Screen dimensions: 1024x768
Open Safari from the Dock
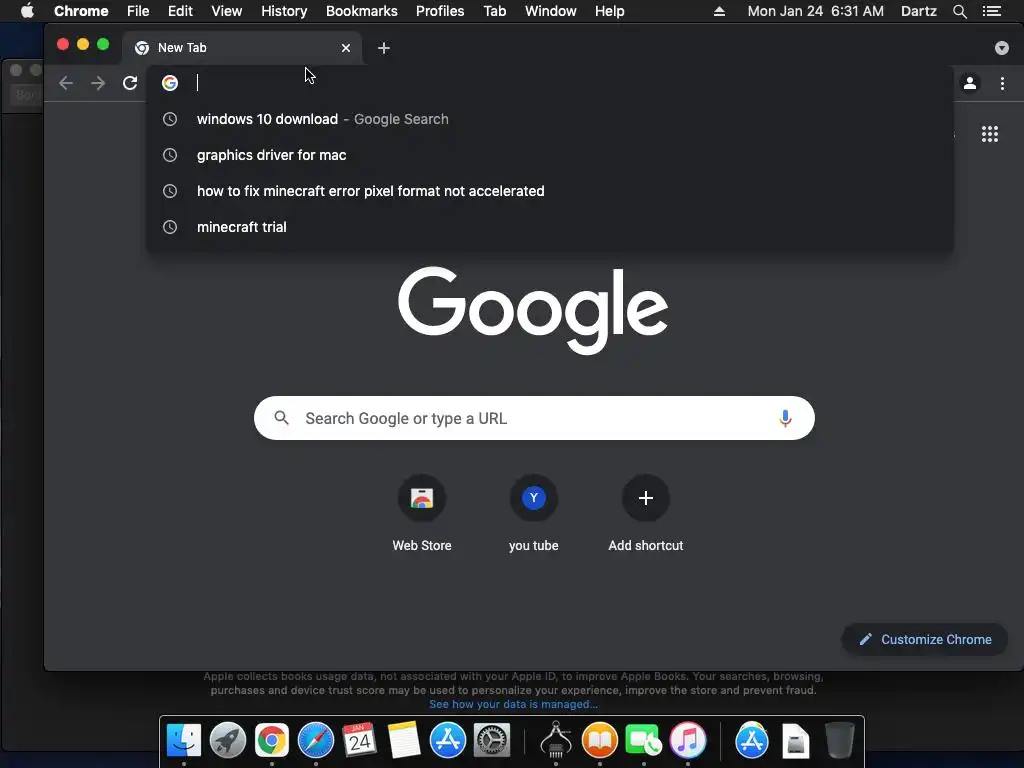tap(315, 740)
